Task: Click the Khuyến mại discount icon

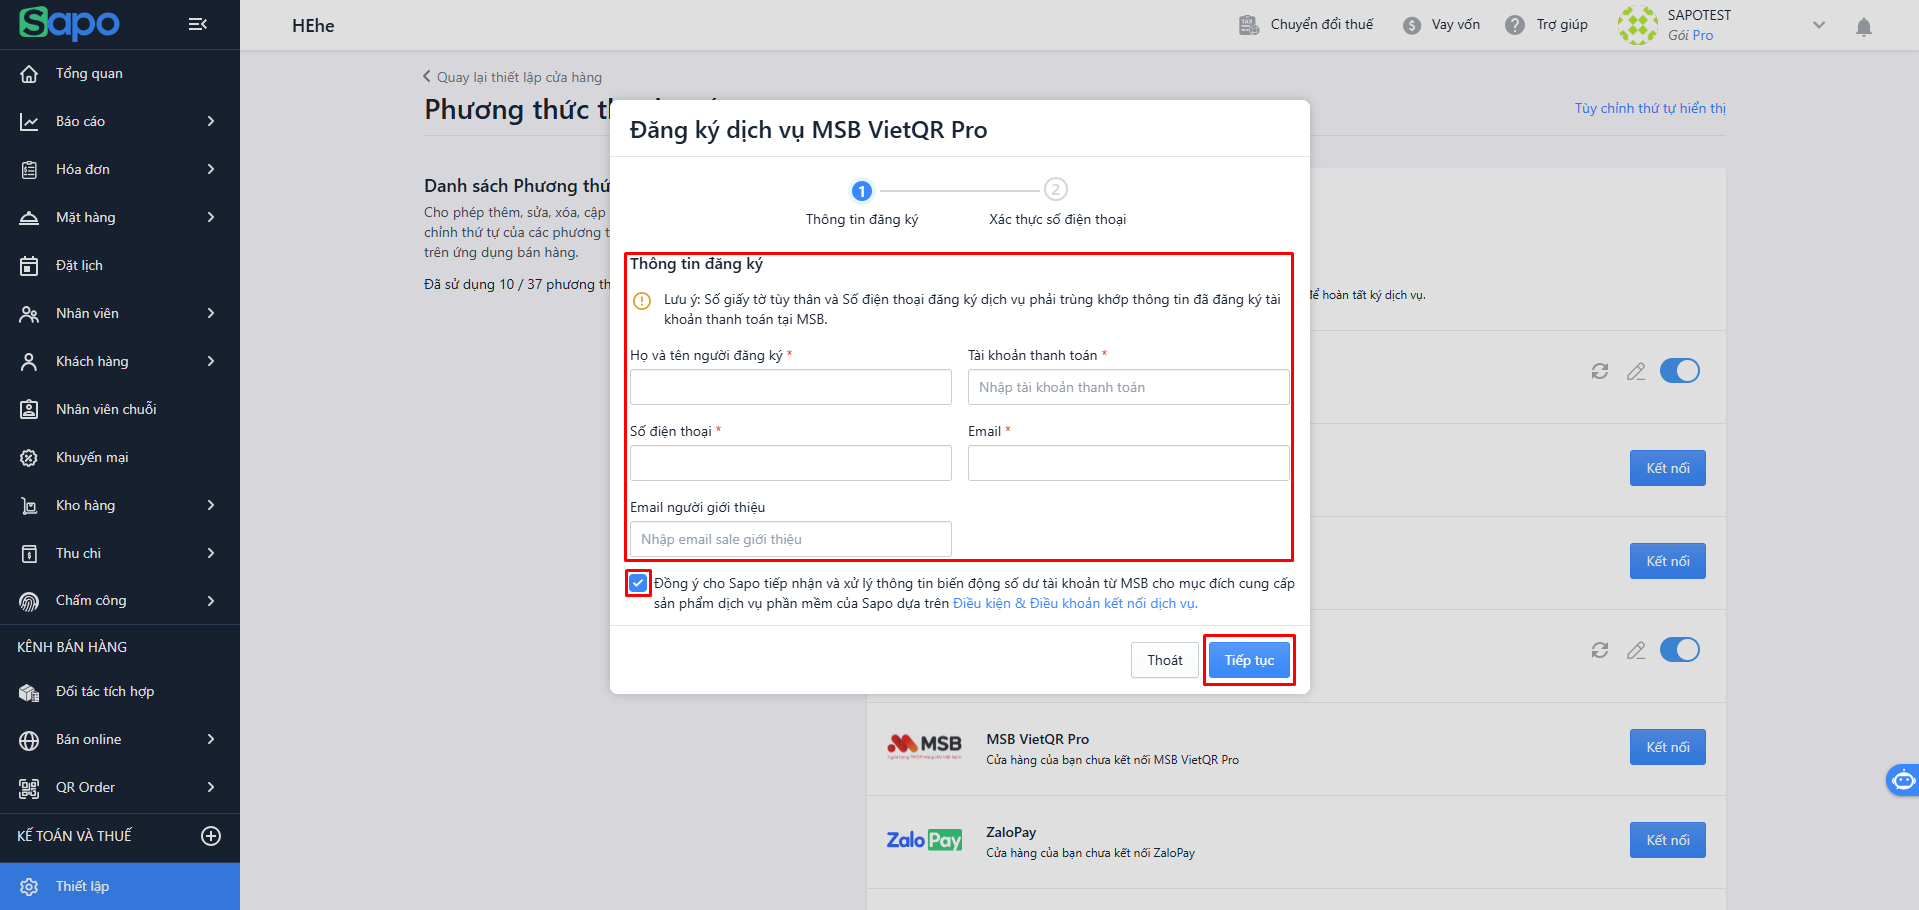Action: tap(29, 457)
